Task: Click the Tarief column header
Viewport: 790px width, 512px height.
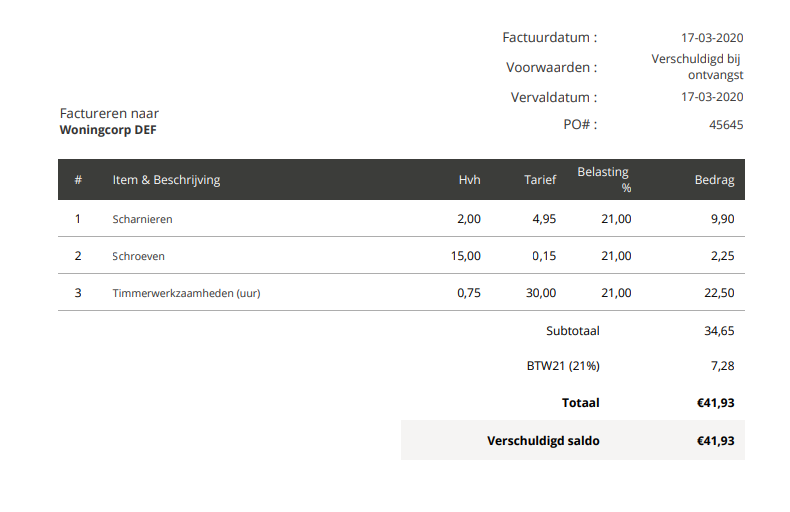Action: click(540, 180)
